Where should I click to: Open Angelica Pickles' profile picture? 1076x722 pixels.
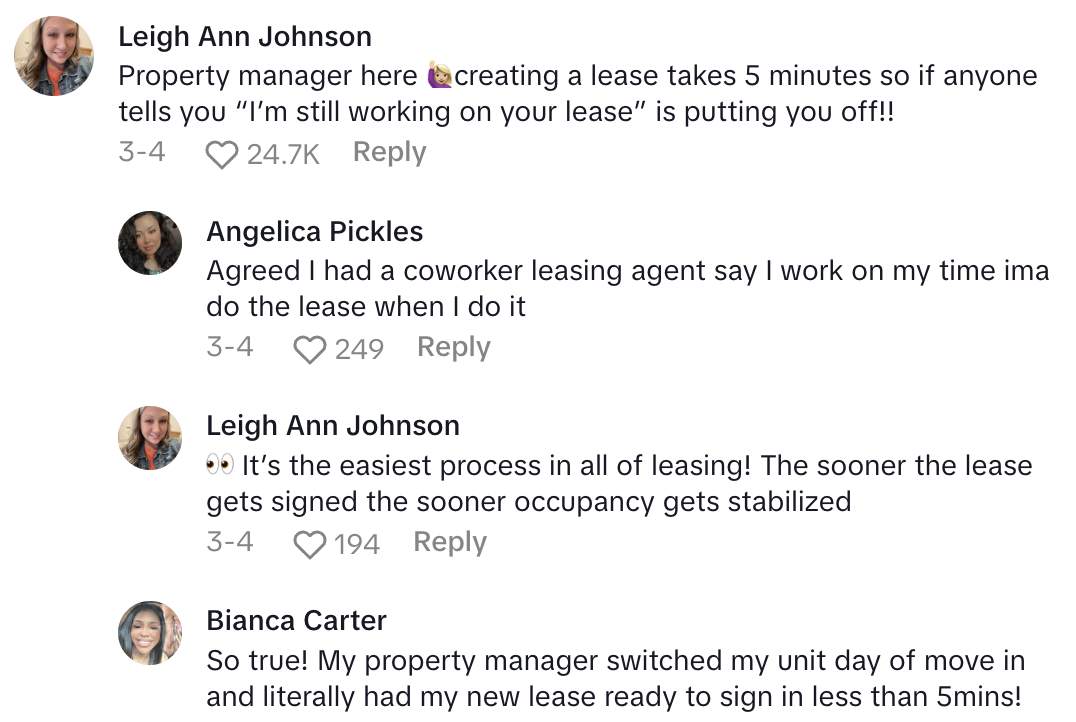150,243
